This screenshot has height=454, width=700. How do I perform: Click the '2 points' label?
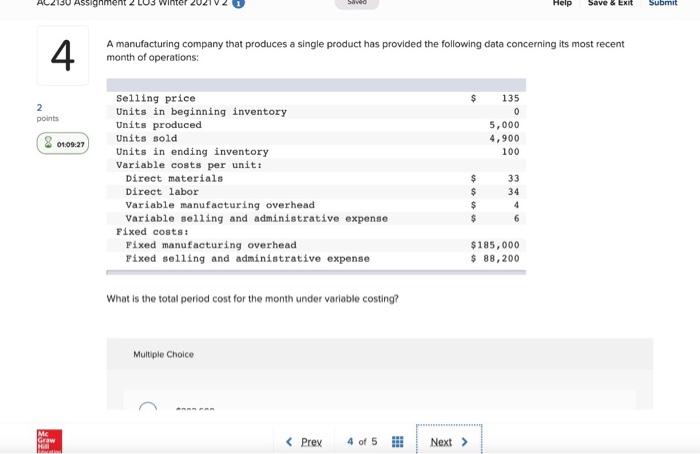[47, 112]
